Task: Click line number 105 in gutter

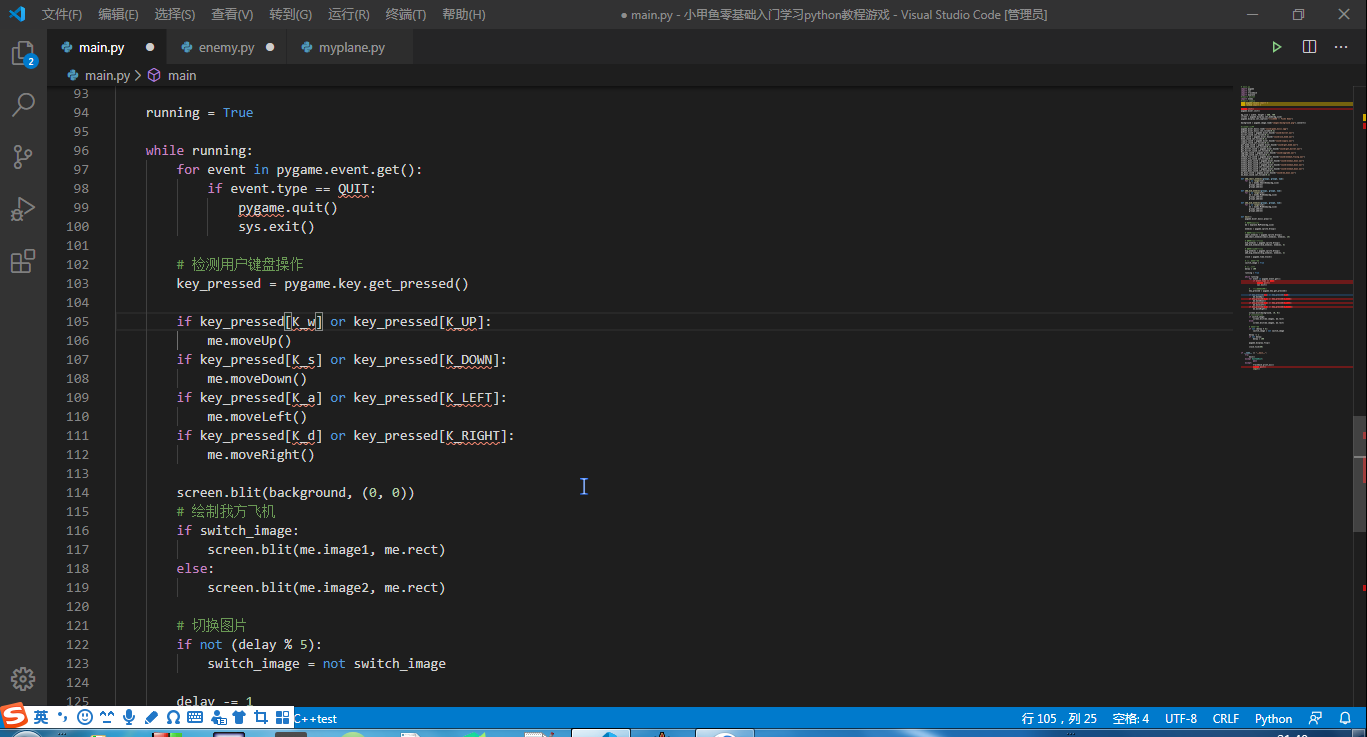Action: pos(78,321)
